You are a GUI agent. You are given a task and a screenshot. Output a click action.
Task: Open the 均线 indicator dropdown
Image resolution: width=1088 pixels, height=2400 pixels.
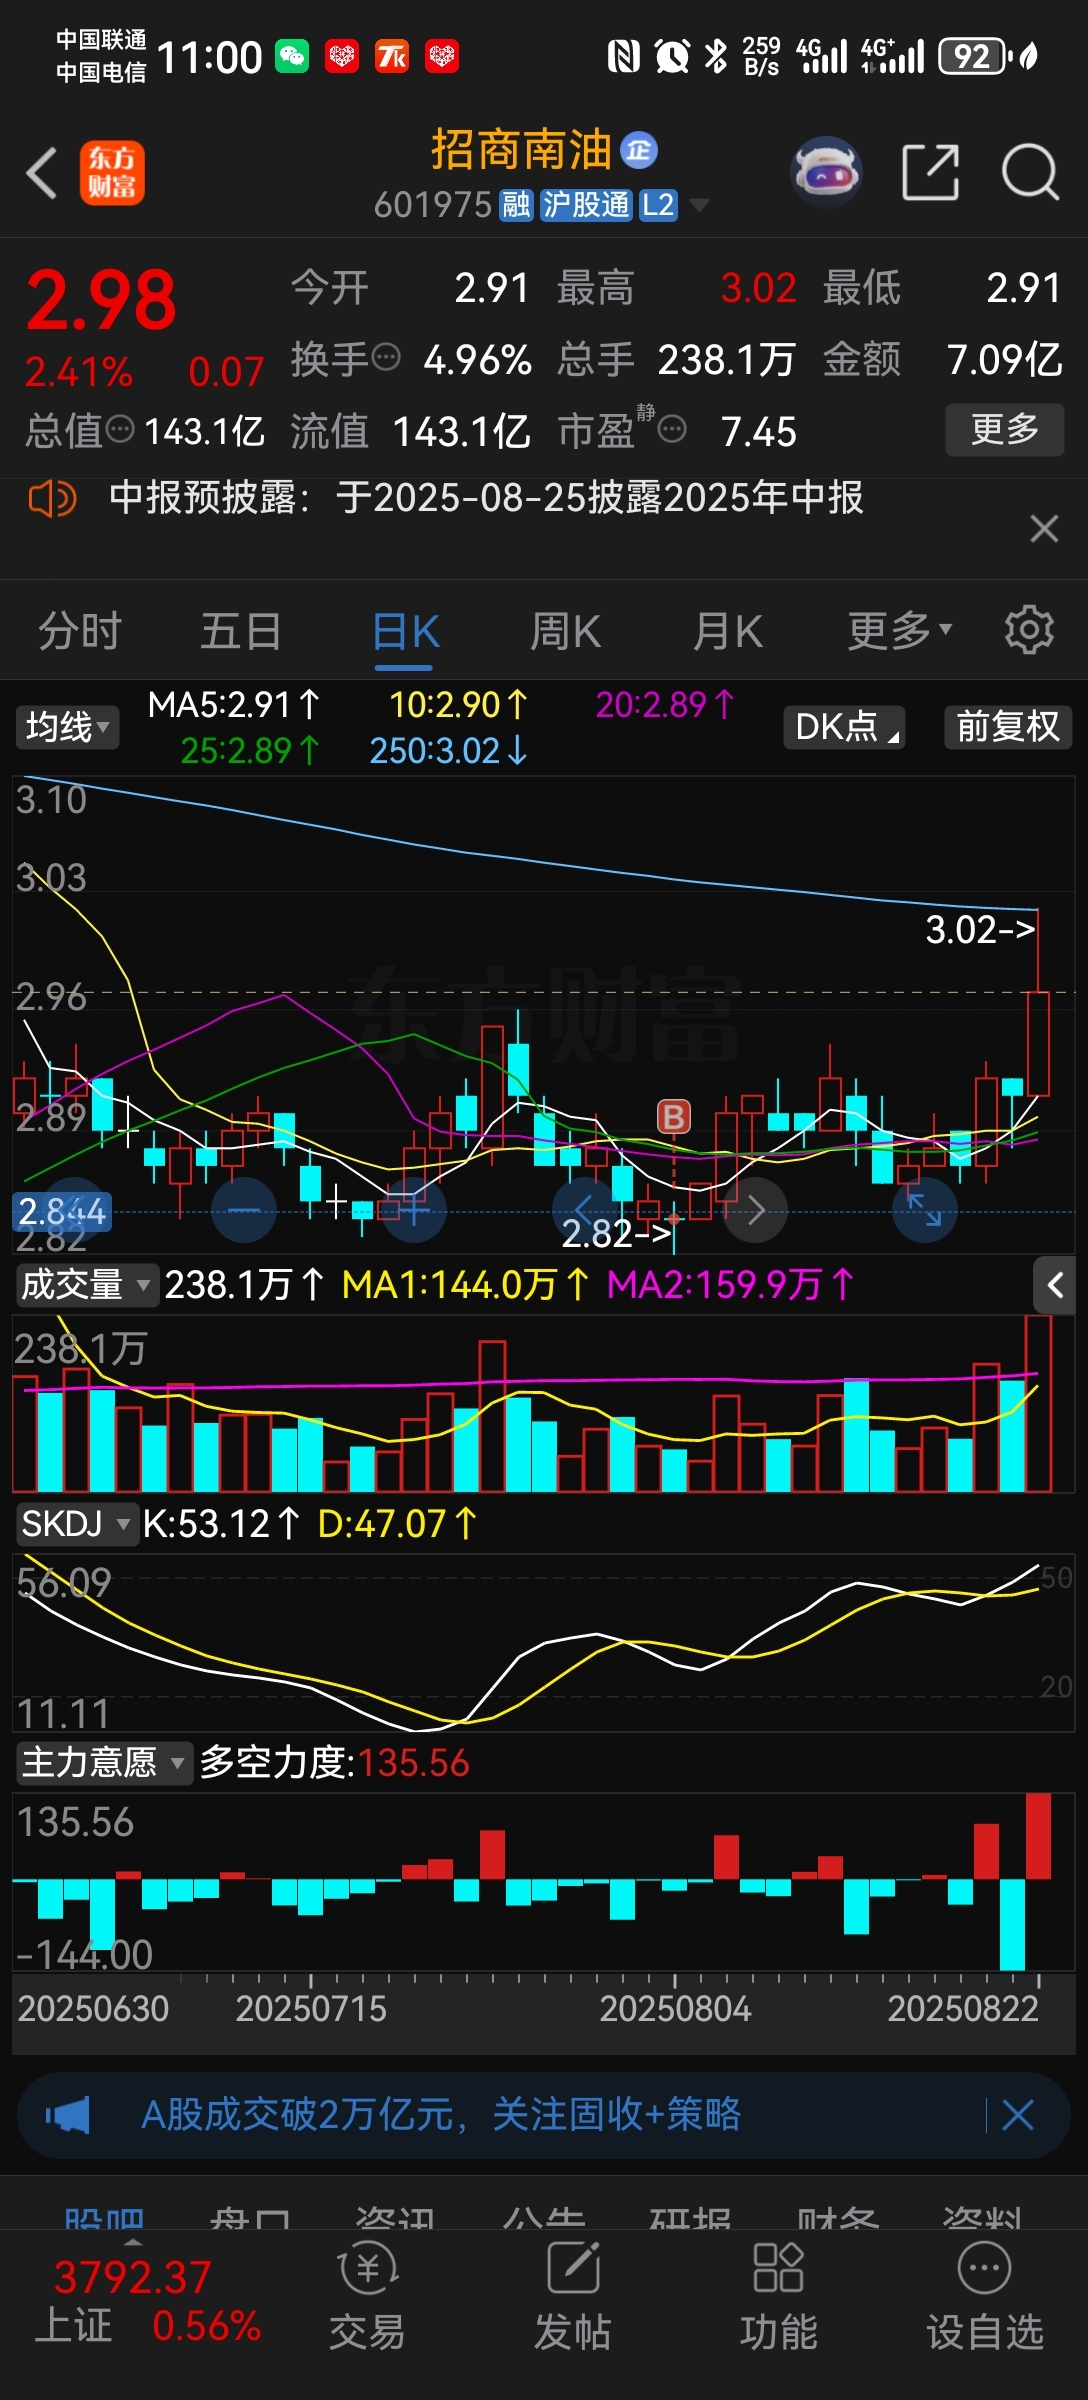(67, 727)
